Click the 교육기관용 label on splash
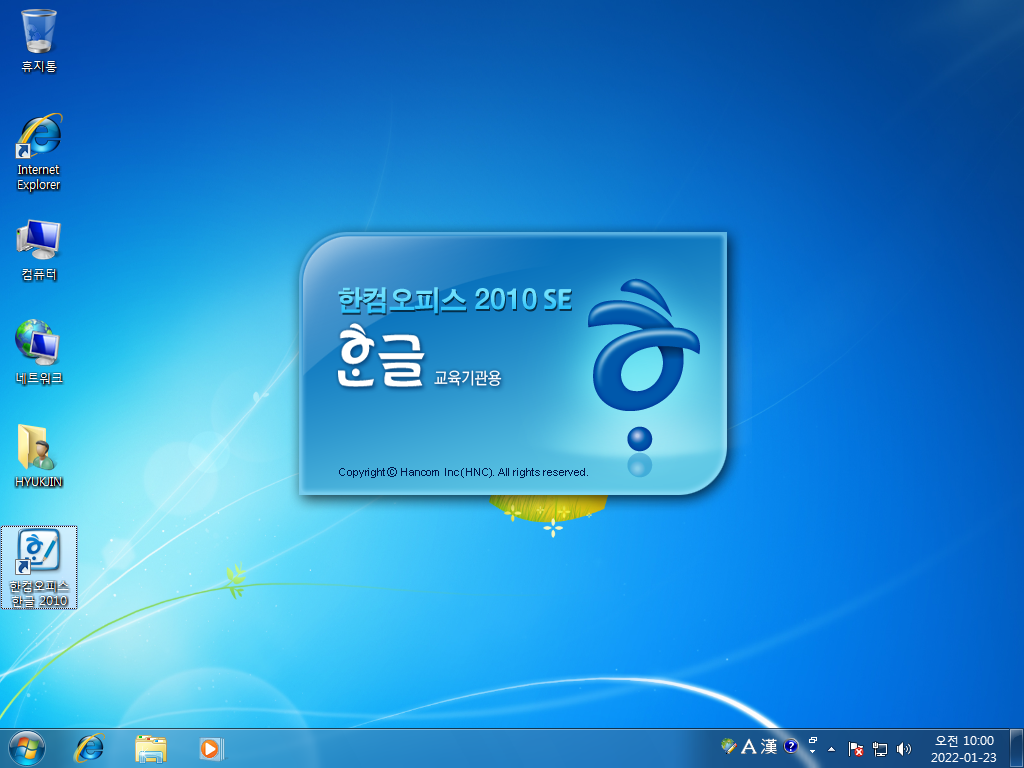 (x=468, y=378)
